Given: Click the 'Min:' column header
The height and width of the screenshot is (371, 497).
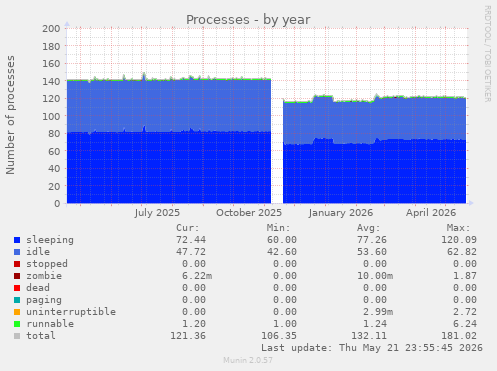Looking at the screenshot, I should pyautogui.click(x=278, y=228).
